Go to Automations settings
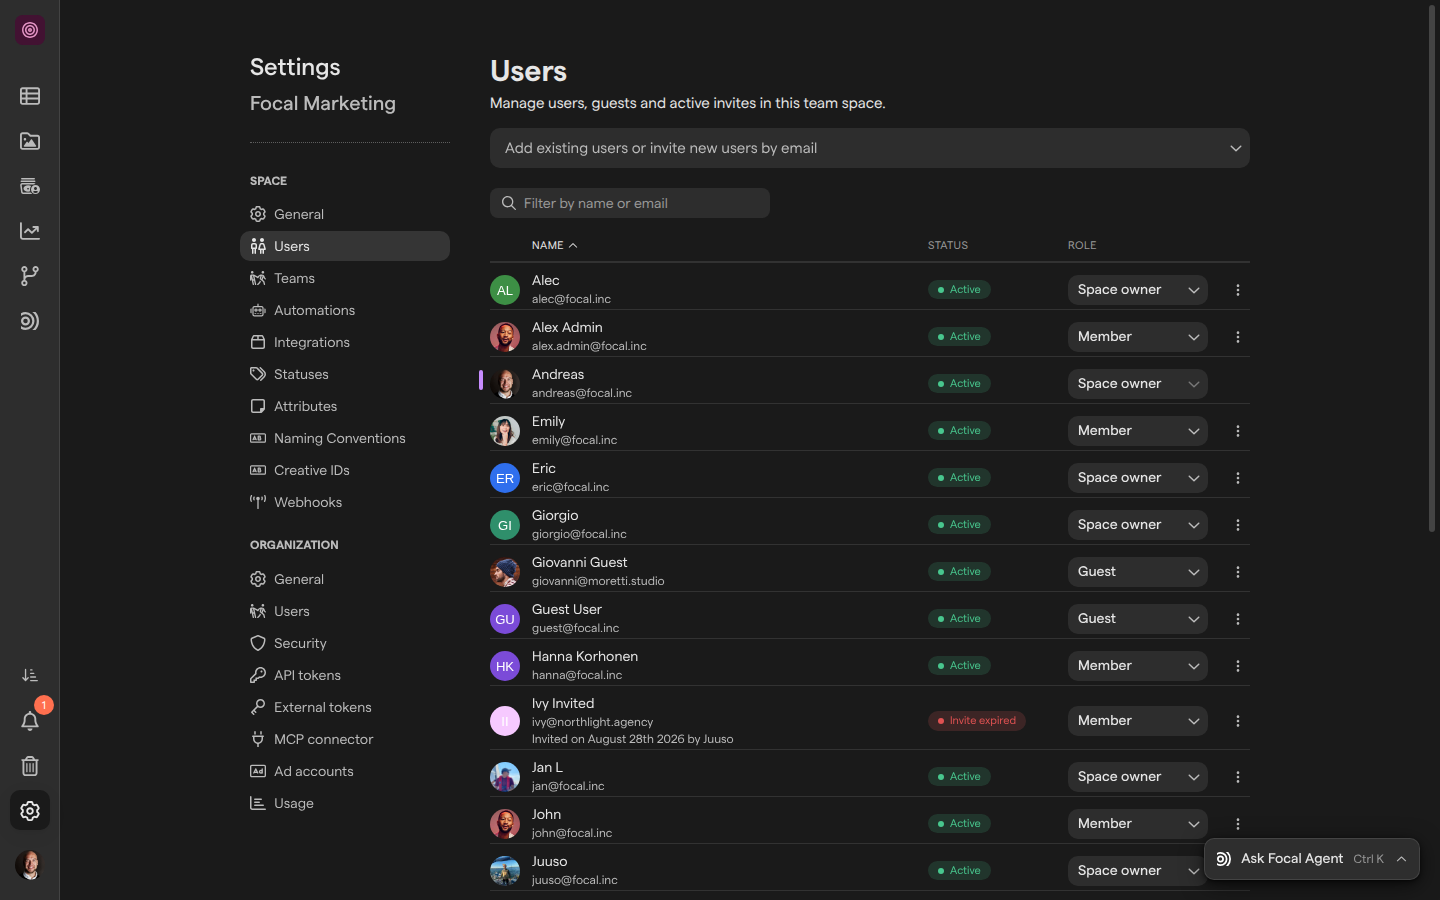This screenshot has width=1440, height=900. point(345,310)
